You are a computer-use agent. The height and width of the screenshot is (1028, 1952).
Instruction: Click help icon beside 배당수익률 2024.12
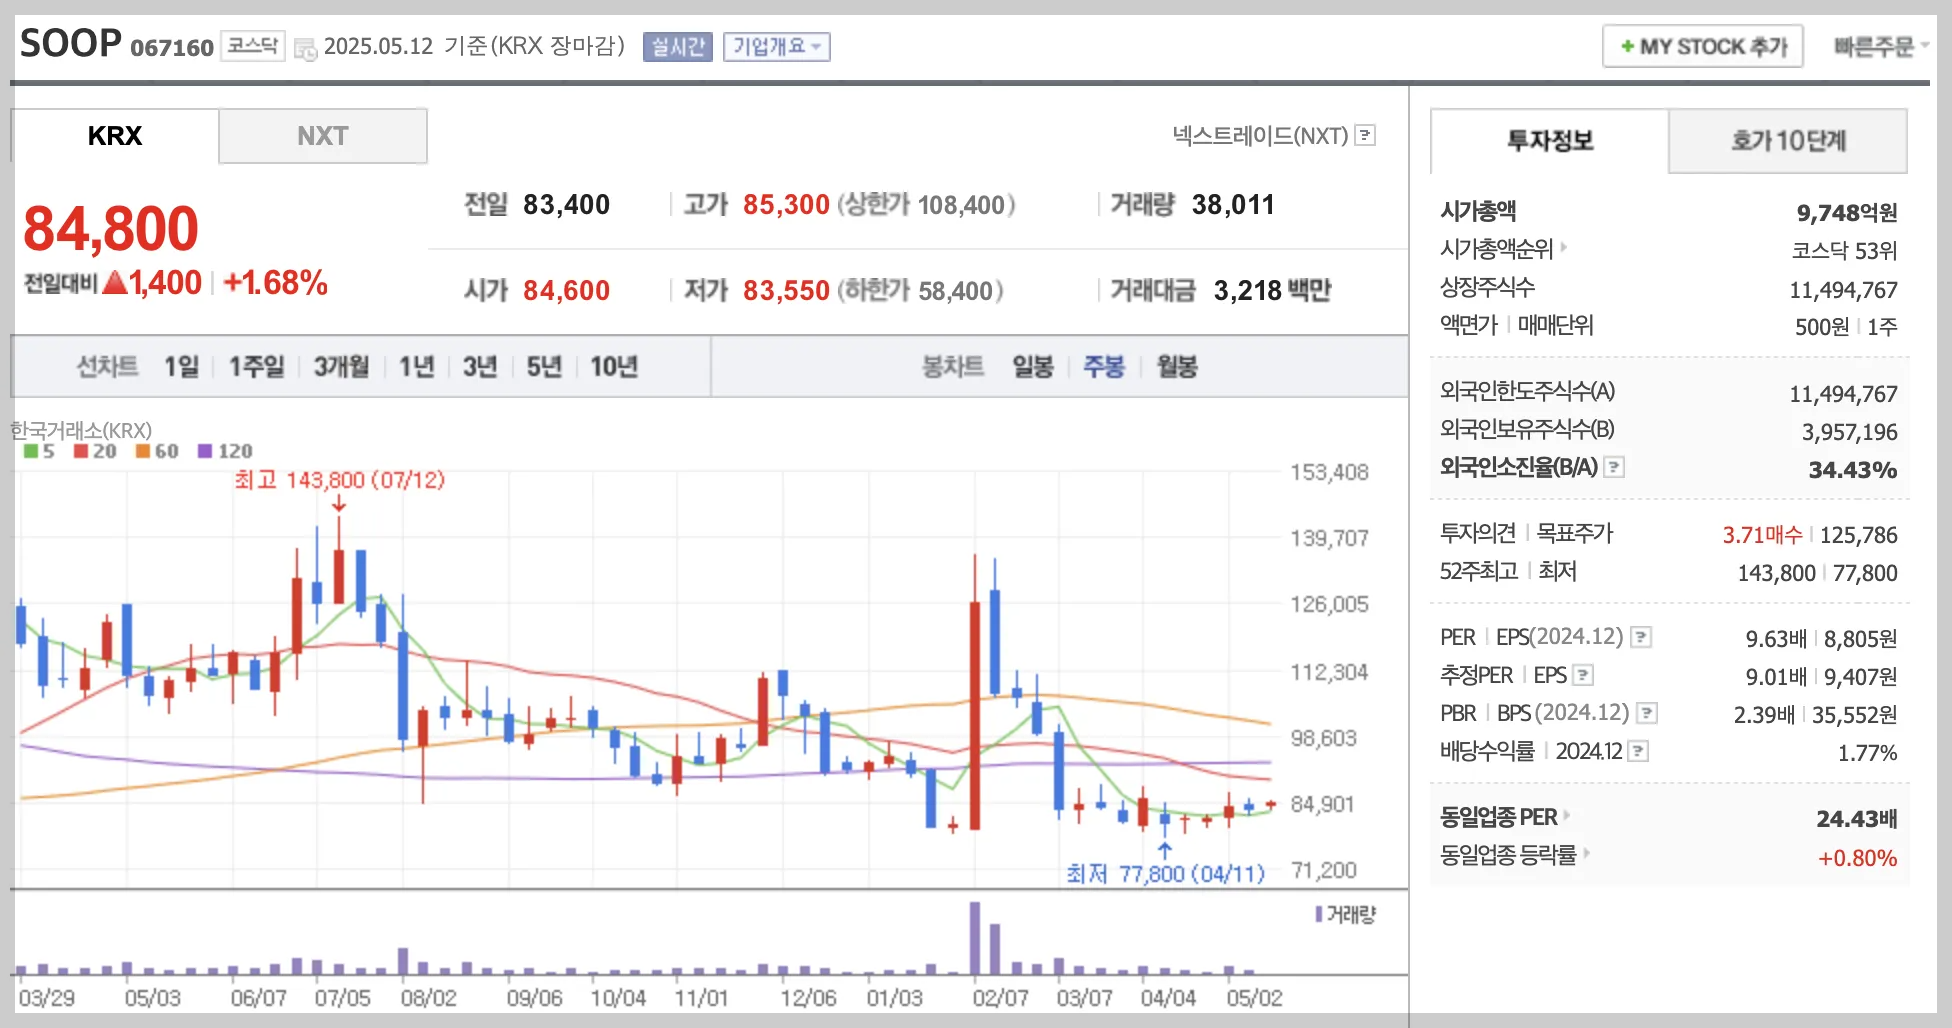[x=1638, y=751]
